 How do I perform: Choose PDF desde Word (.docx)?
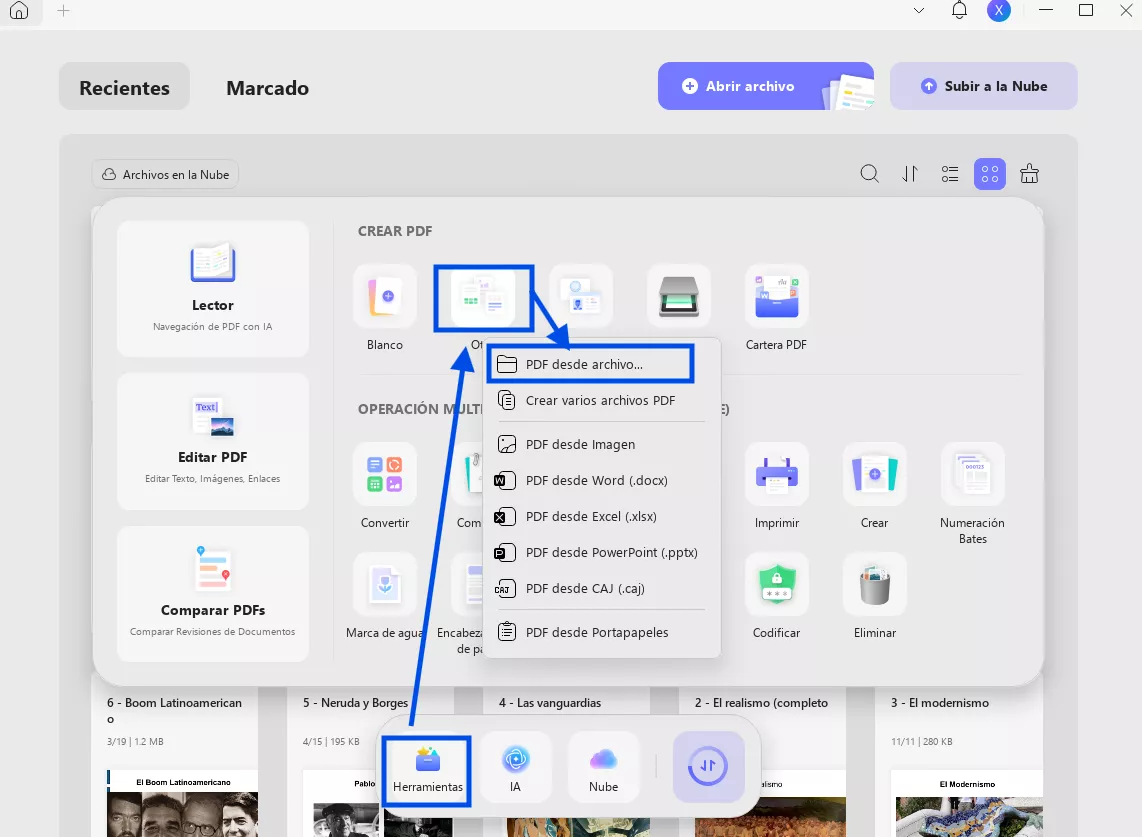pos(602,480)
